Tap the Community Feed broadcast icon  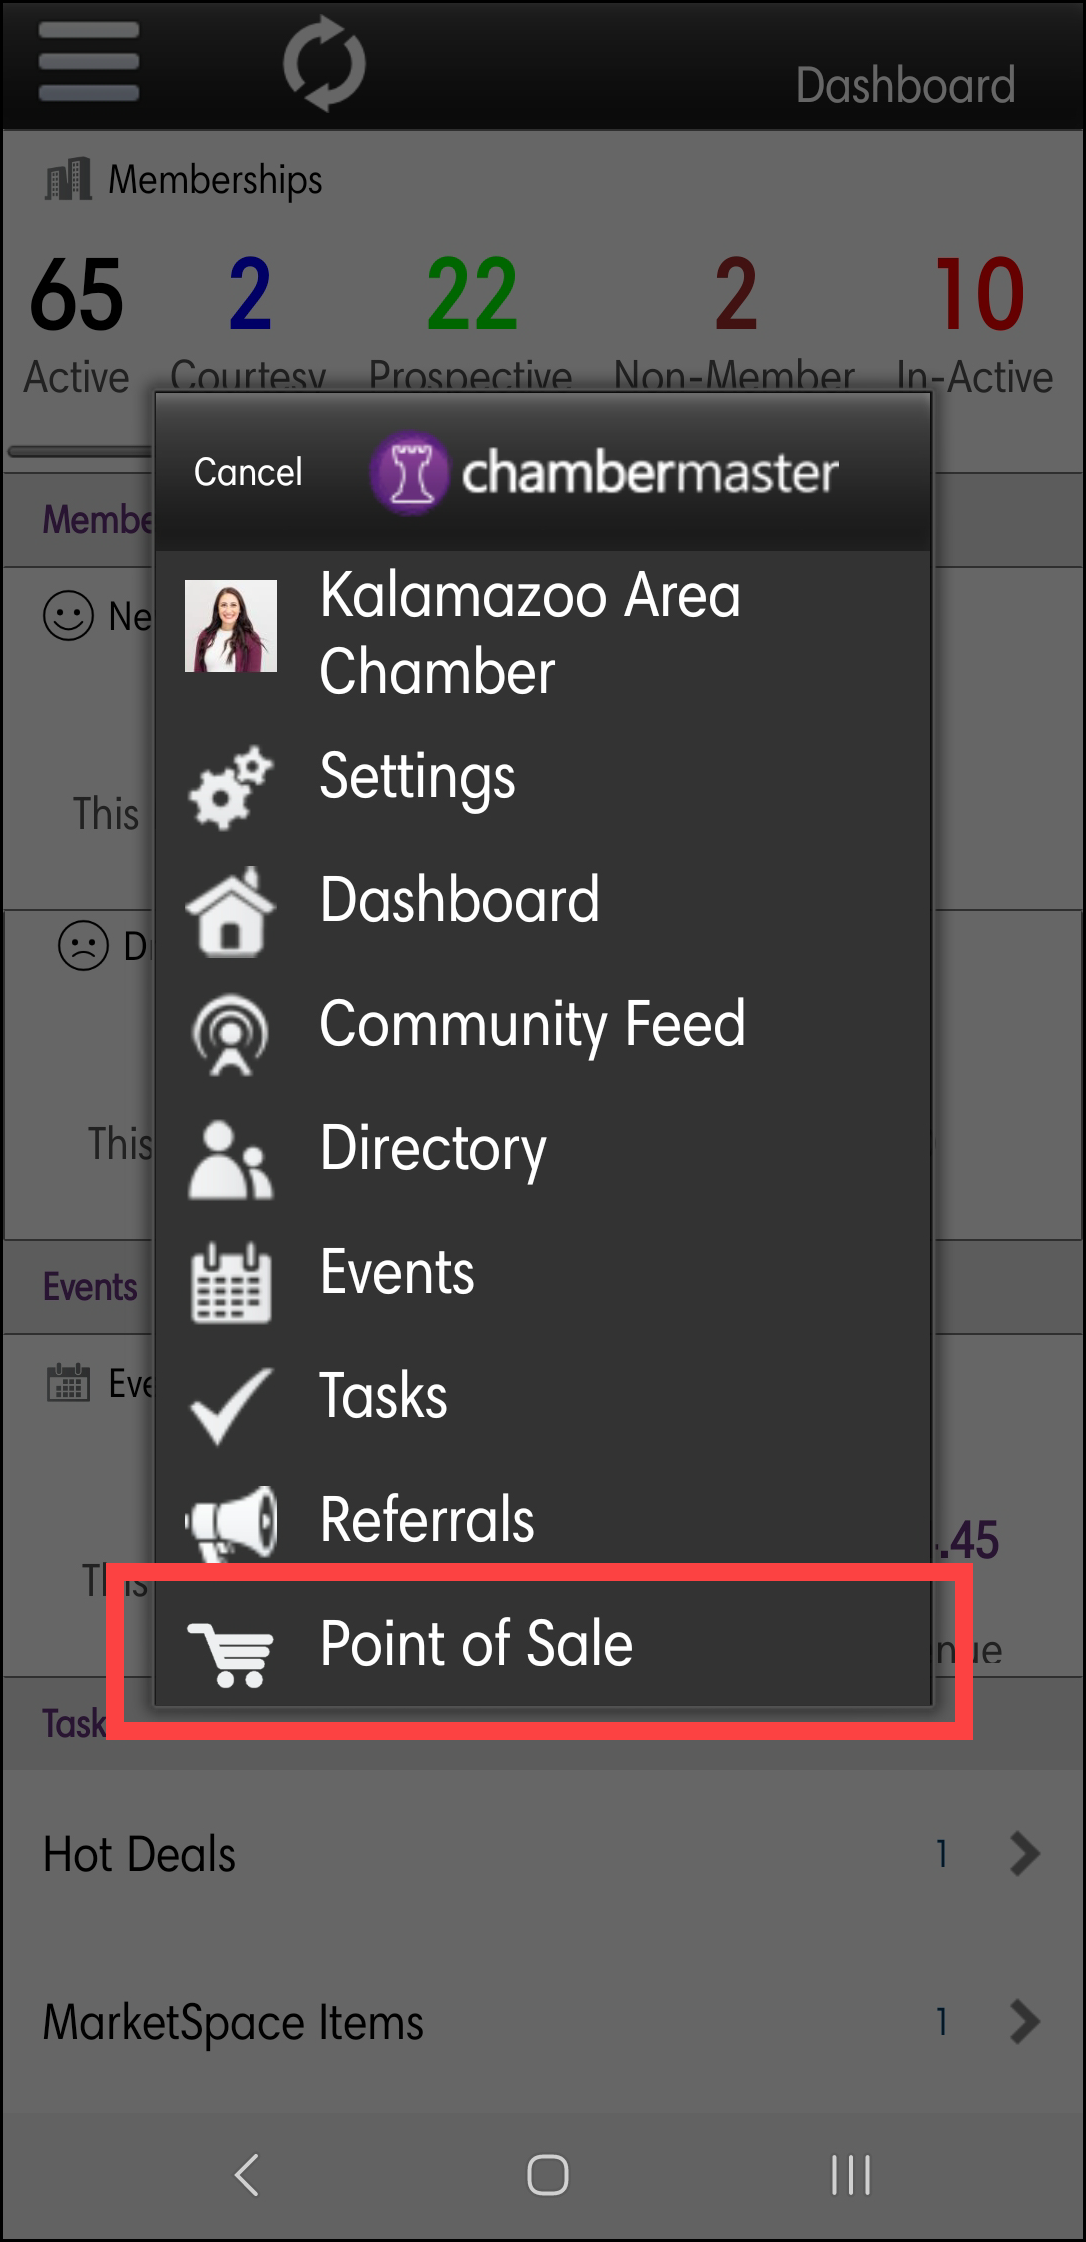point(230,1033)
